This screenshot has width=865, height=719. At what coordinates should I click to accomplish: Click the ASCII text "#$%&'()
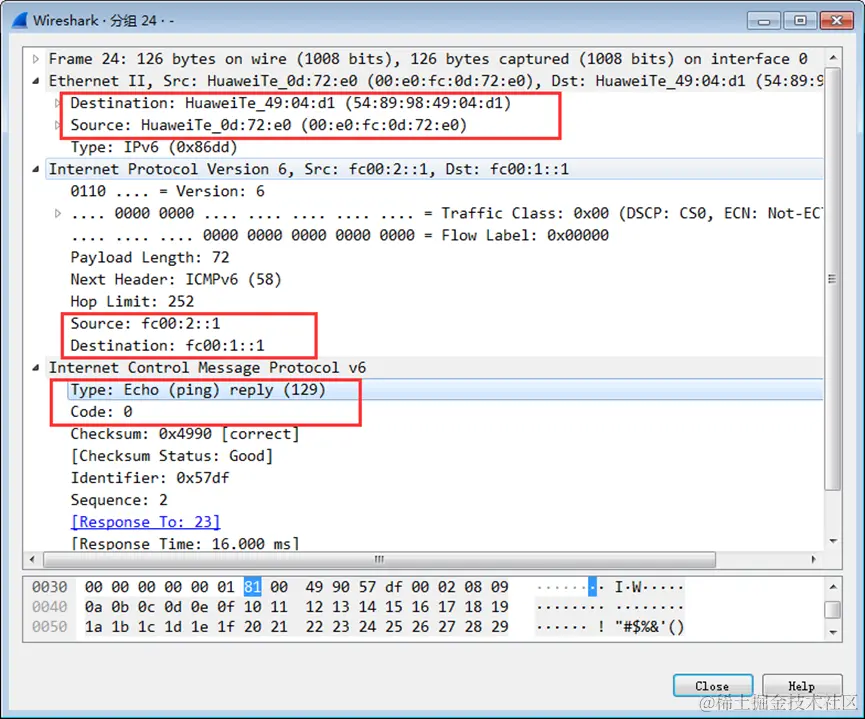click(649, 627)
